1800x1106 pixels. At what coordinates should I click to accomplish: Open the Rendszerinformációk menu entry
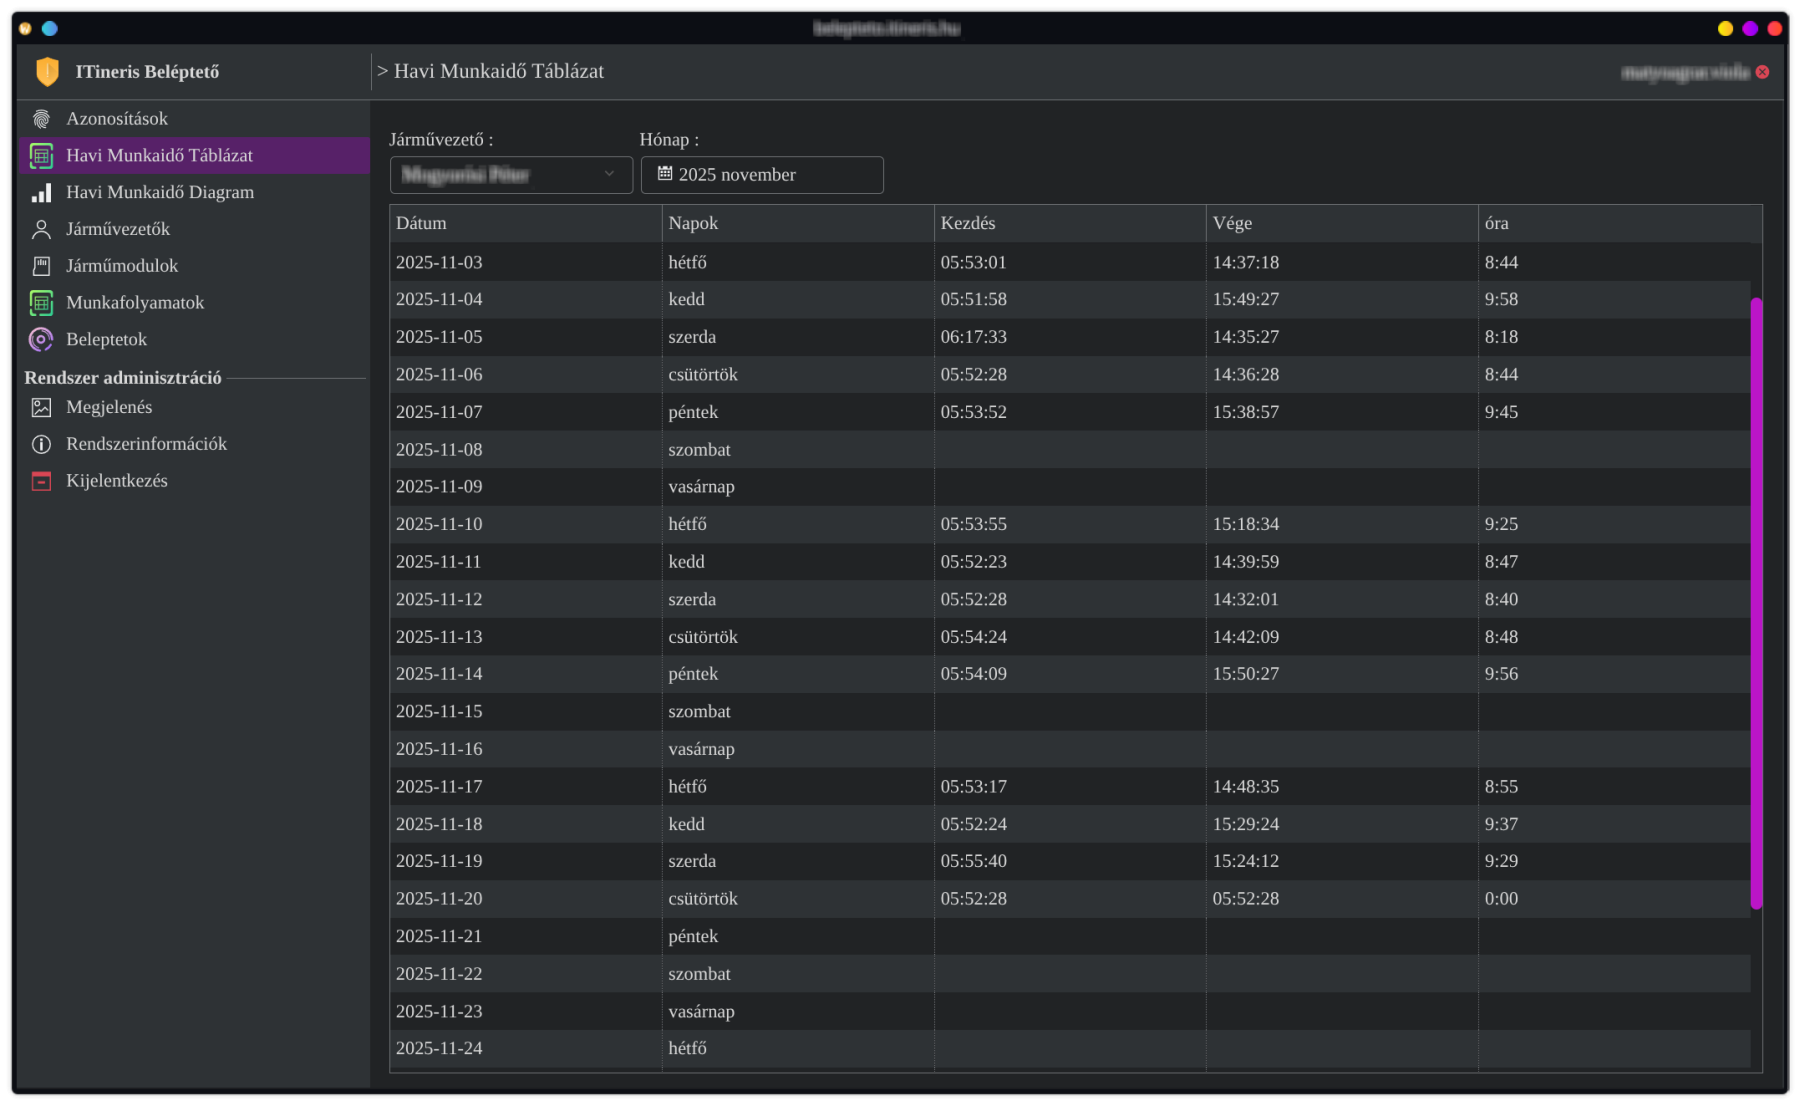146,444
